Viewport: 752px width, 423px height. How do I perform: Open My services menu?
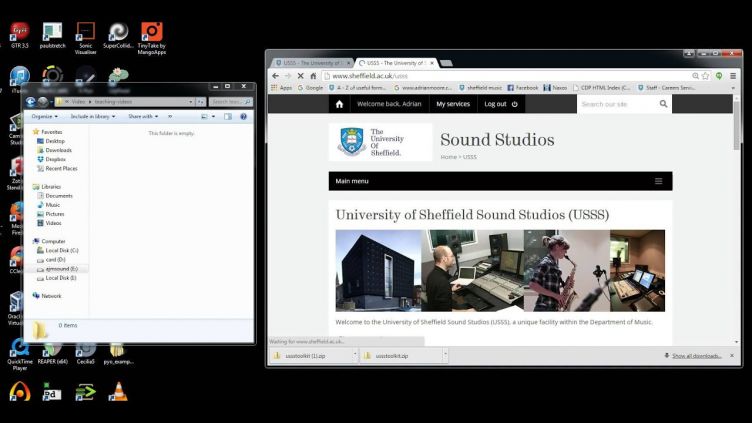[x=453, y=104]
